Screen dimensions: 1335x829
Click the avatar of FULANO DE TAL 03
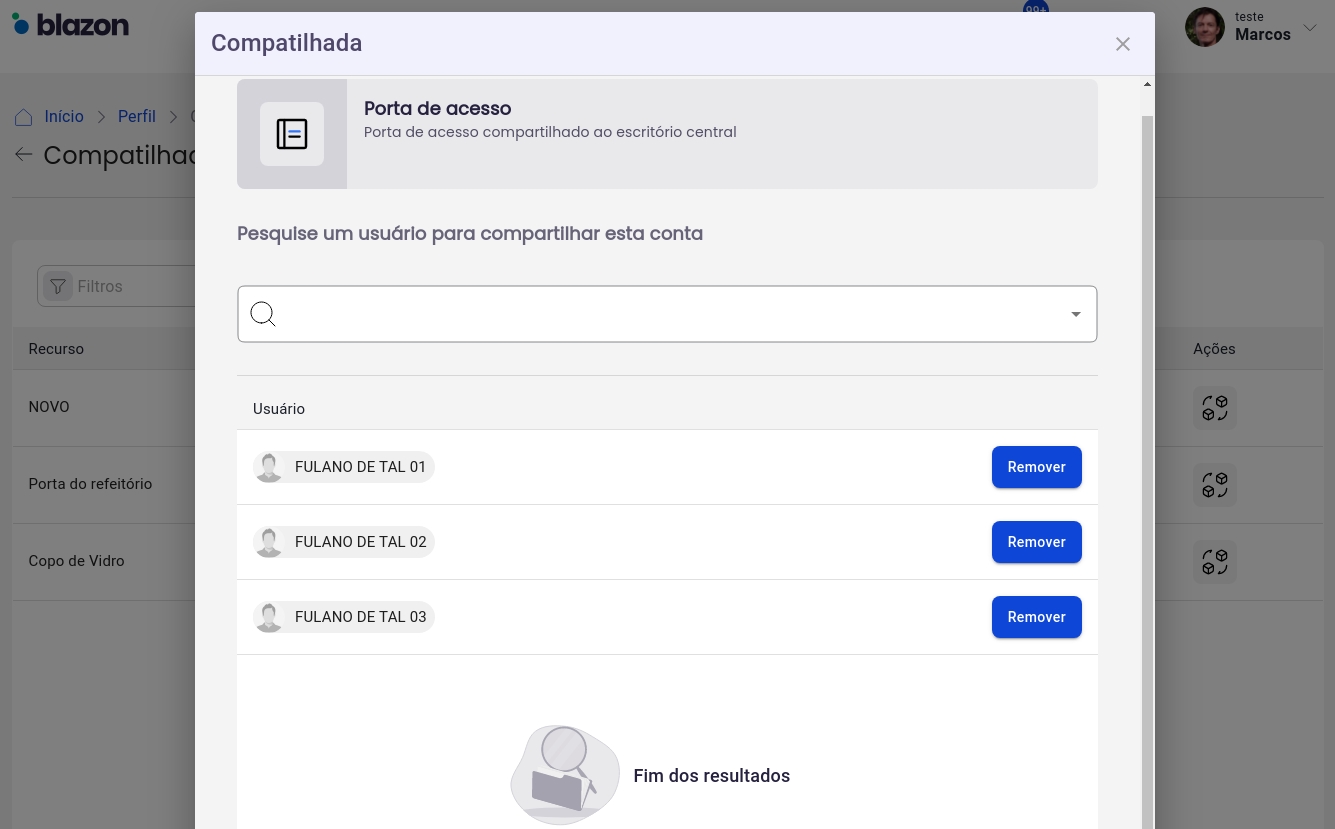click(269, 617)
